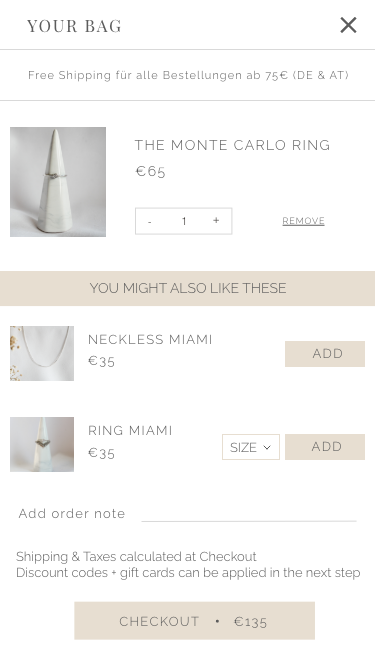Viewport: 375px width, 667px height.
Task: Remove The Monte Carlo Ring from bag
Action: click(303, 221)
